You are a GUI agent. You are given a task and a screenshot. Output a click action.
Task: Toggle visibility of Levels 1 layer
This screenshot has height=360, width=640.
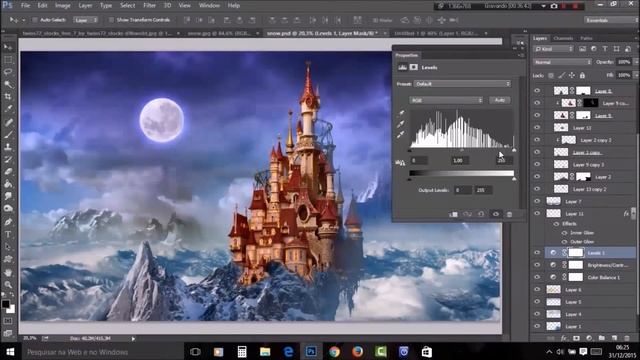(537, 253)
